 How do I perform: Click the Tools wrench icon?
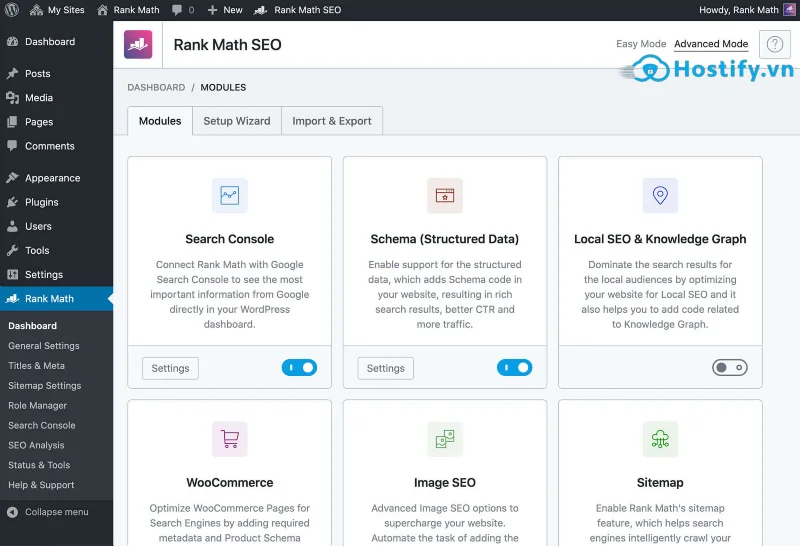pos(12,251)
